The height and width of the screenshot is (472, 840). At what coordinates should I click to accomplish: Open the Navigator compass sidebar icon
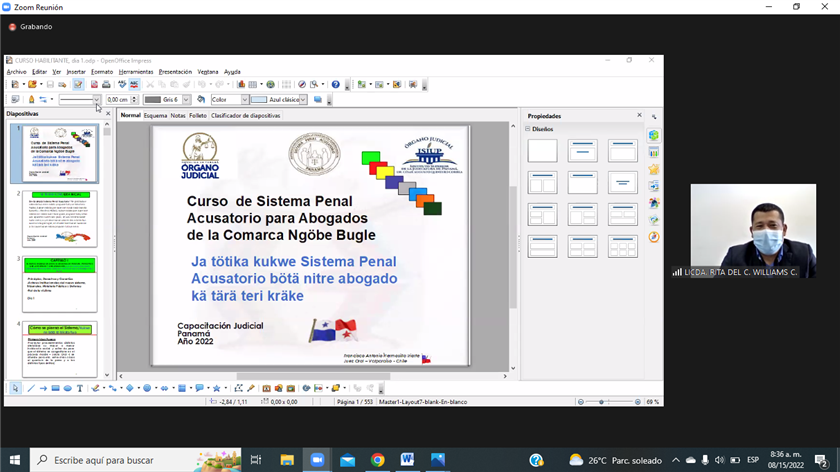point(654,237)
